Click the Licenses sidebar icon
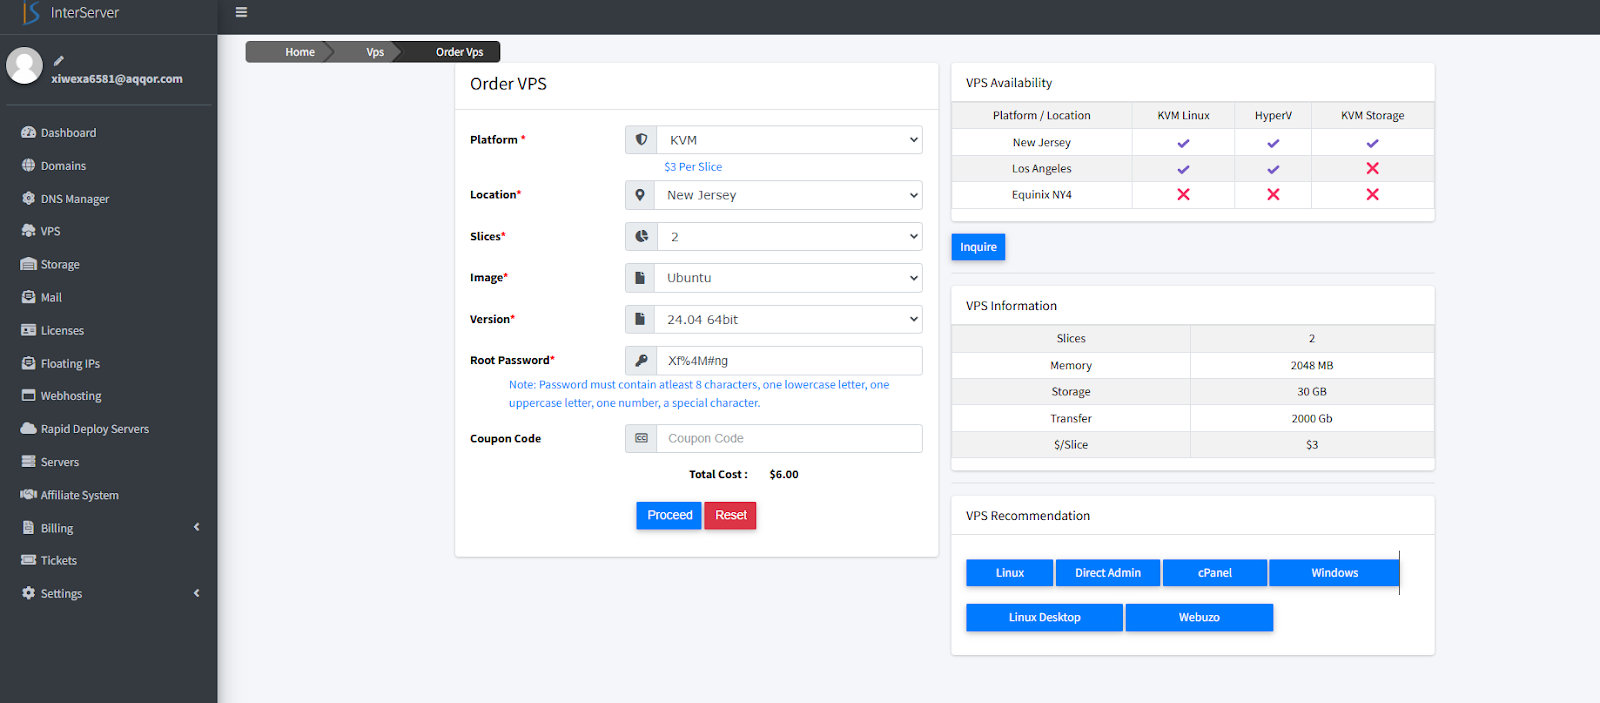The image size is (1600, 703). point(28,330)
